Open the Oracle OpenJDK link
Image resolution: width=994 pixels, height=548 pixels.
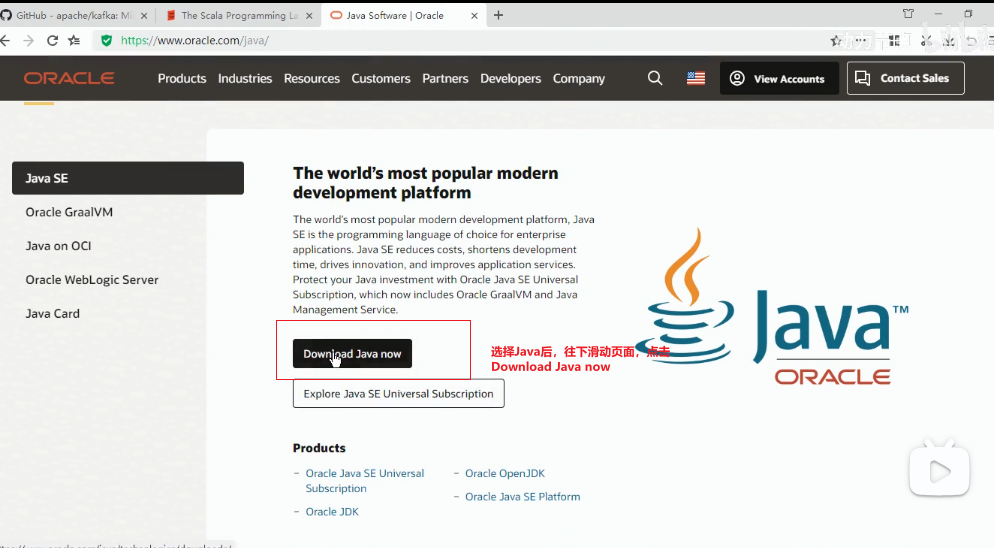pos(505,473)
